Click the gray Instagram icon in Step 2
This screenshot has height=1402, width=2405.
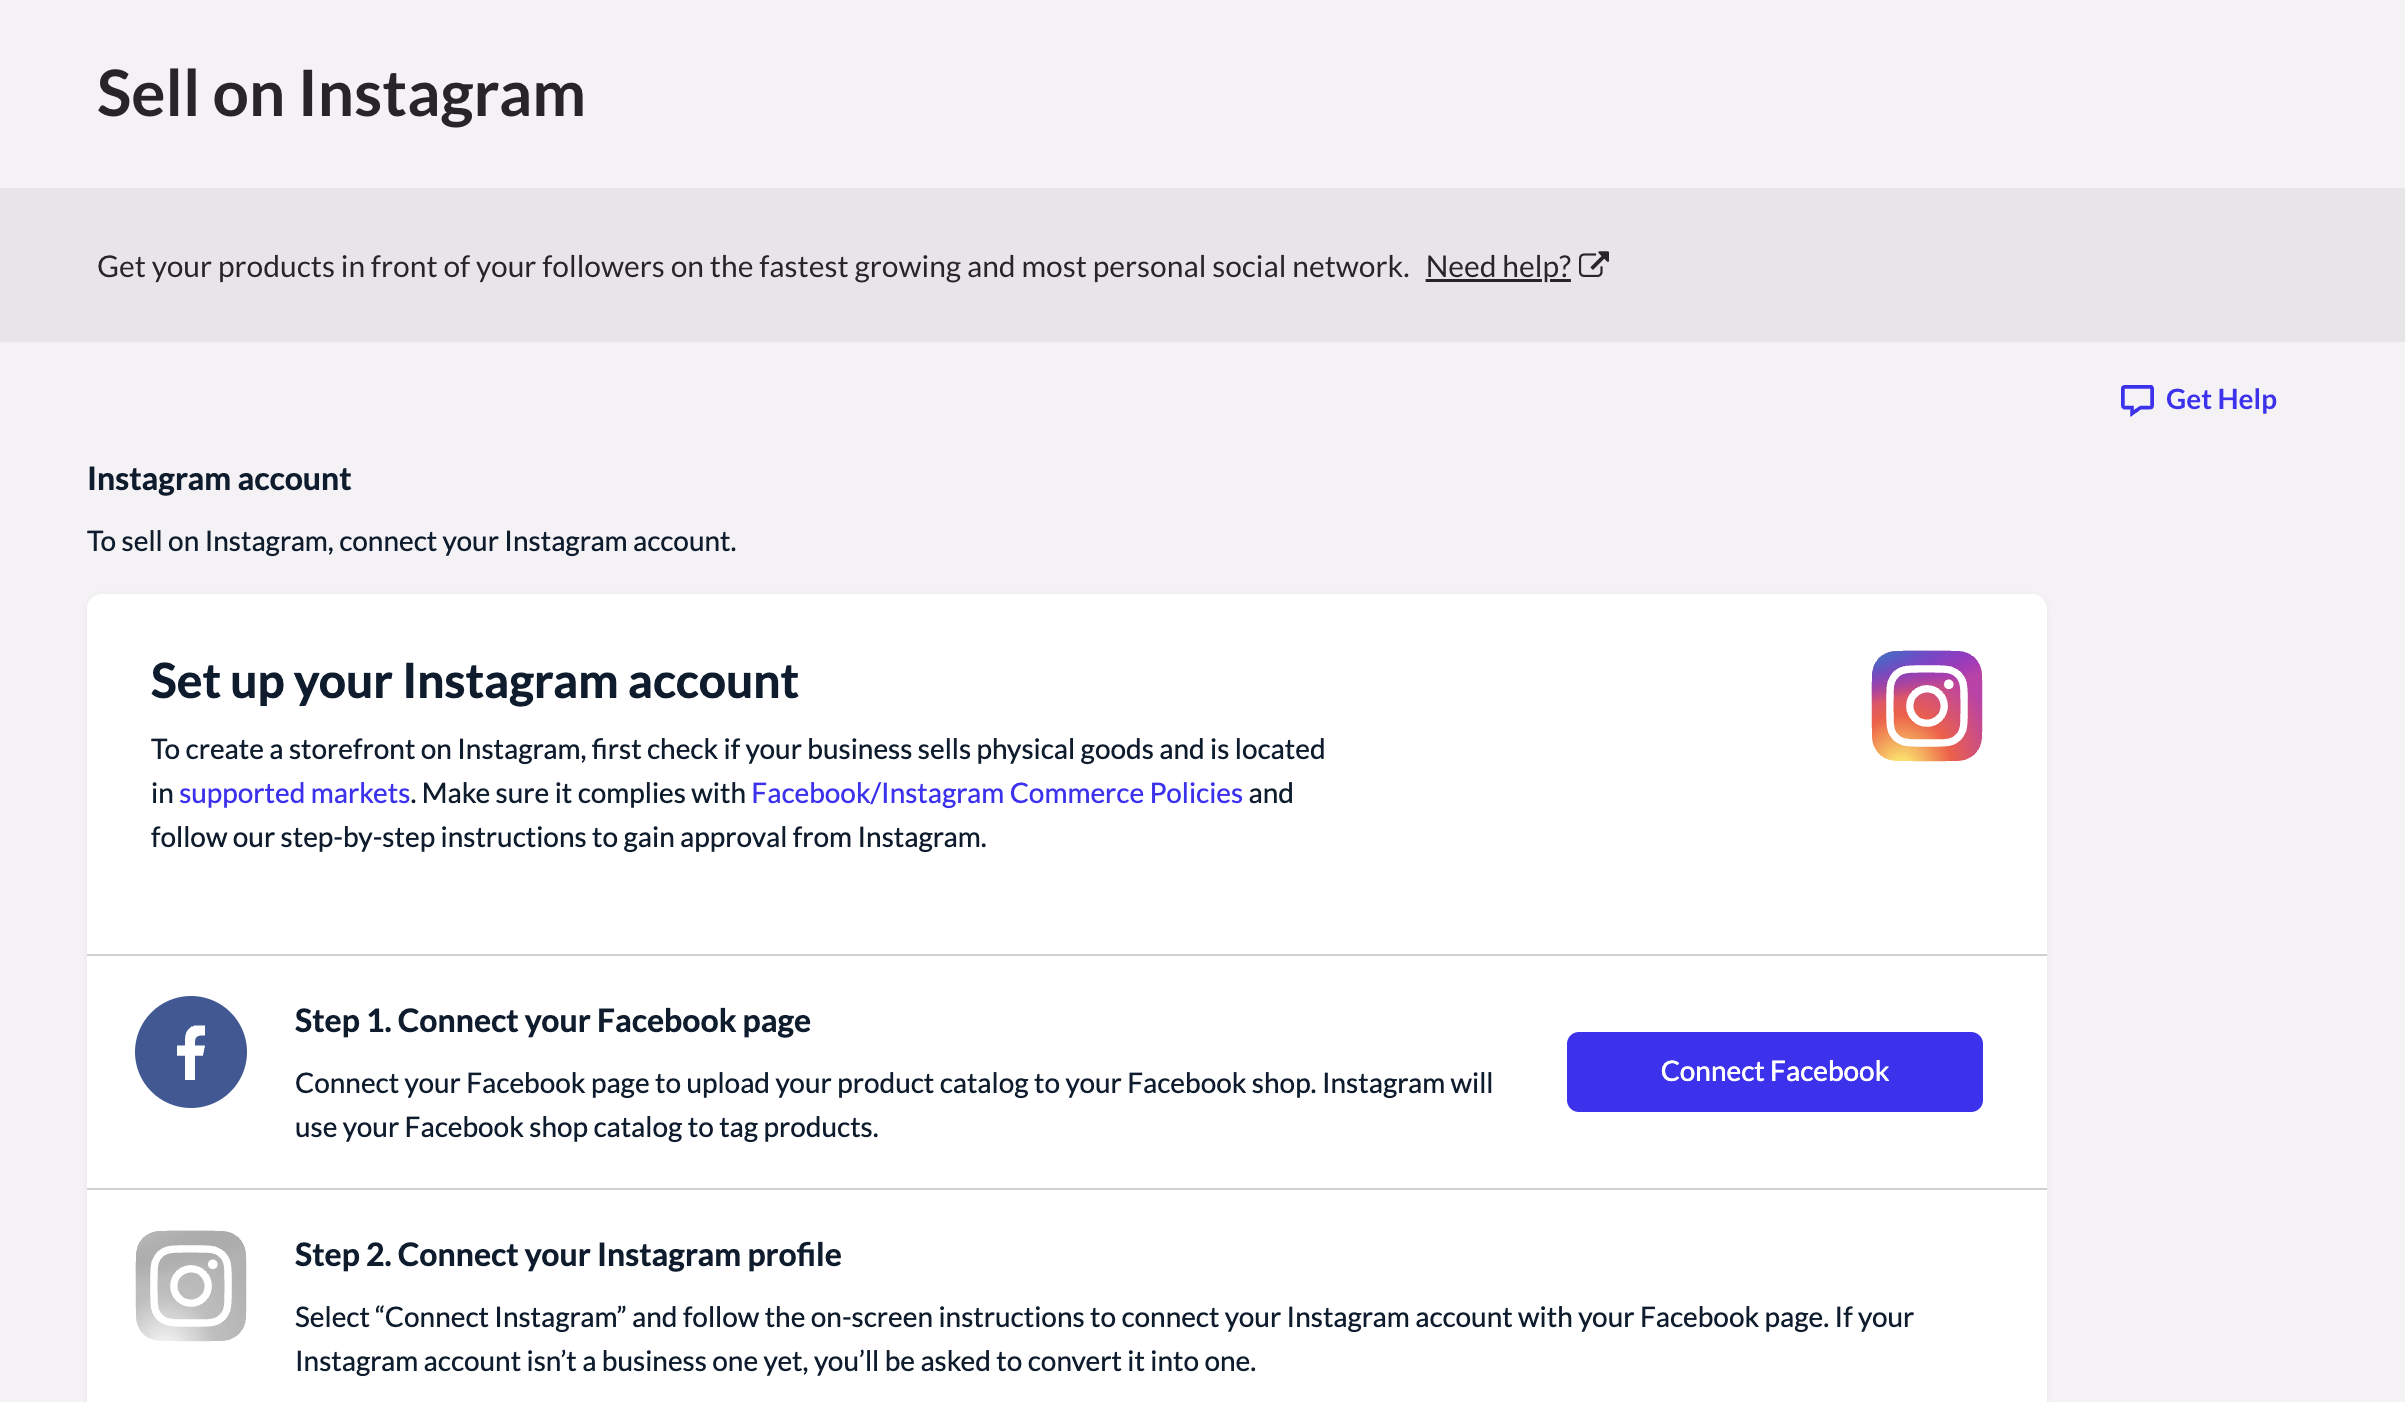point(191,1285)
